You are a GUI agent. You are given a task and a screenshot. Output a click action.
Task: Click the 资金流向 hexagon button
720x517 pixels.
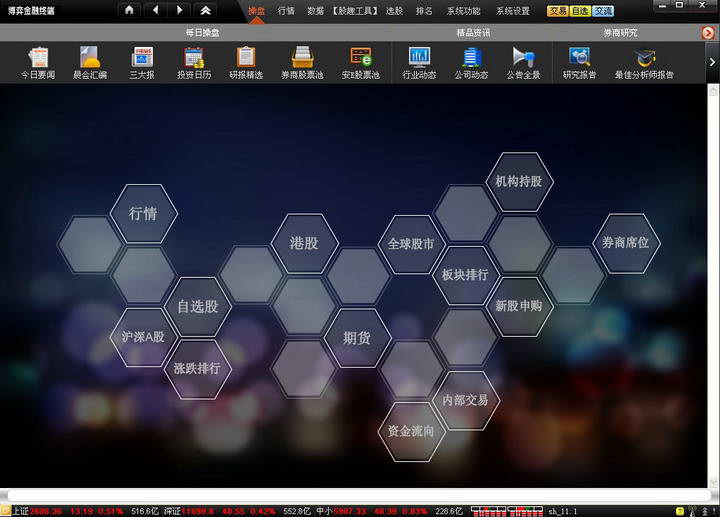pos(411,431)
